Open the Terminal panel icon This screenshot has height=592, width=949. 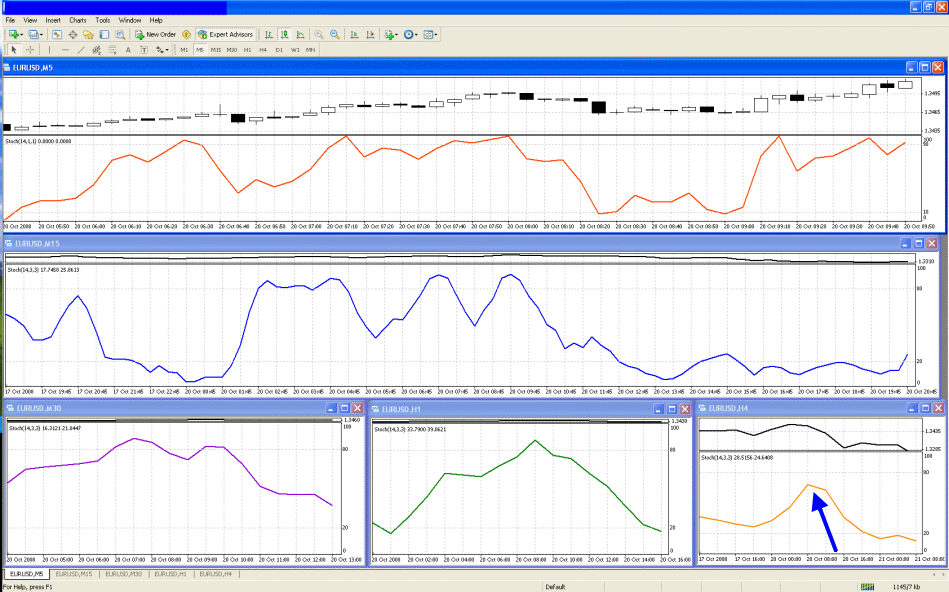(104, 35)
